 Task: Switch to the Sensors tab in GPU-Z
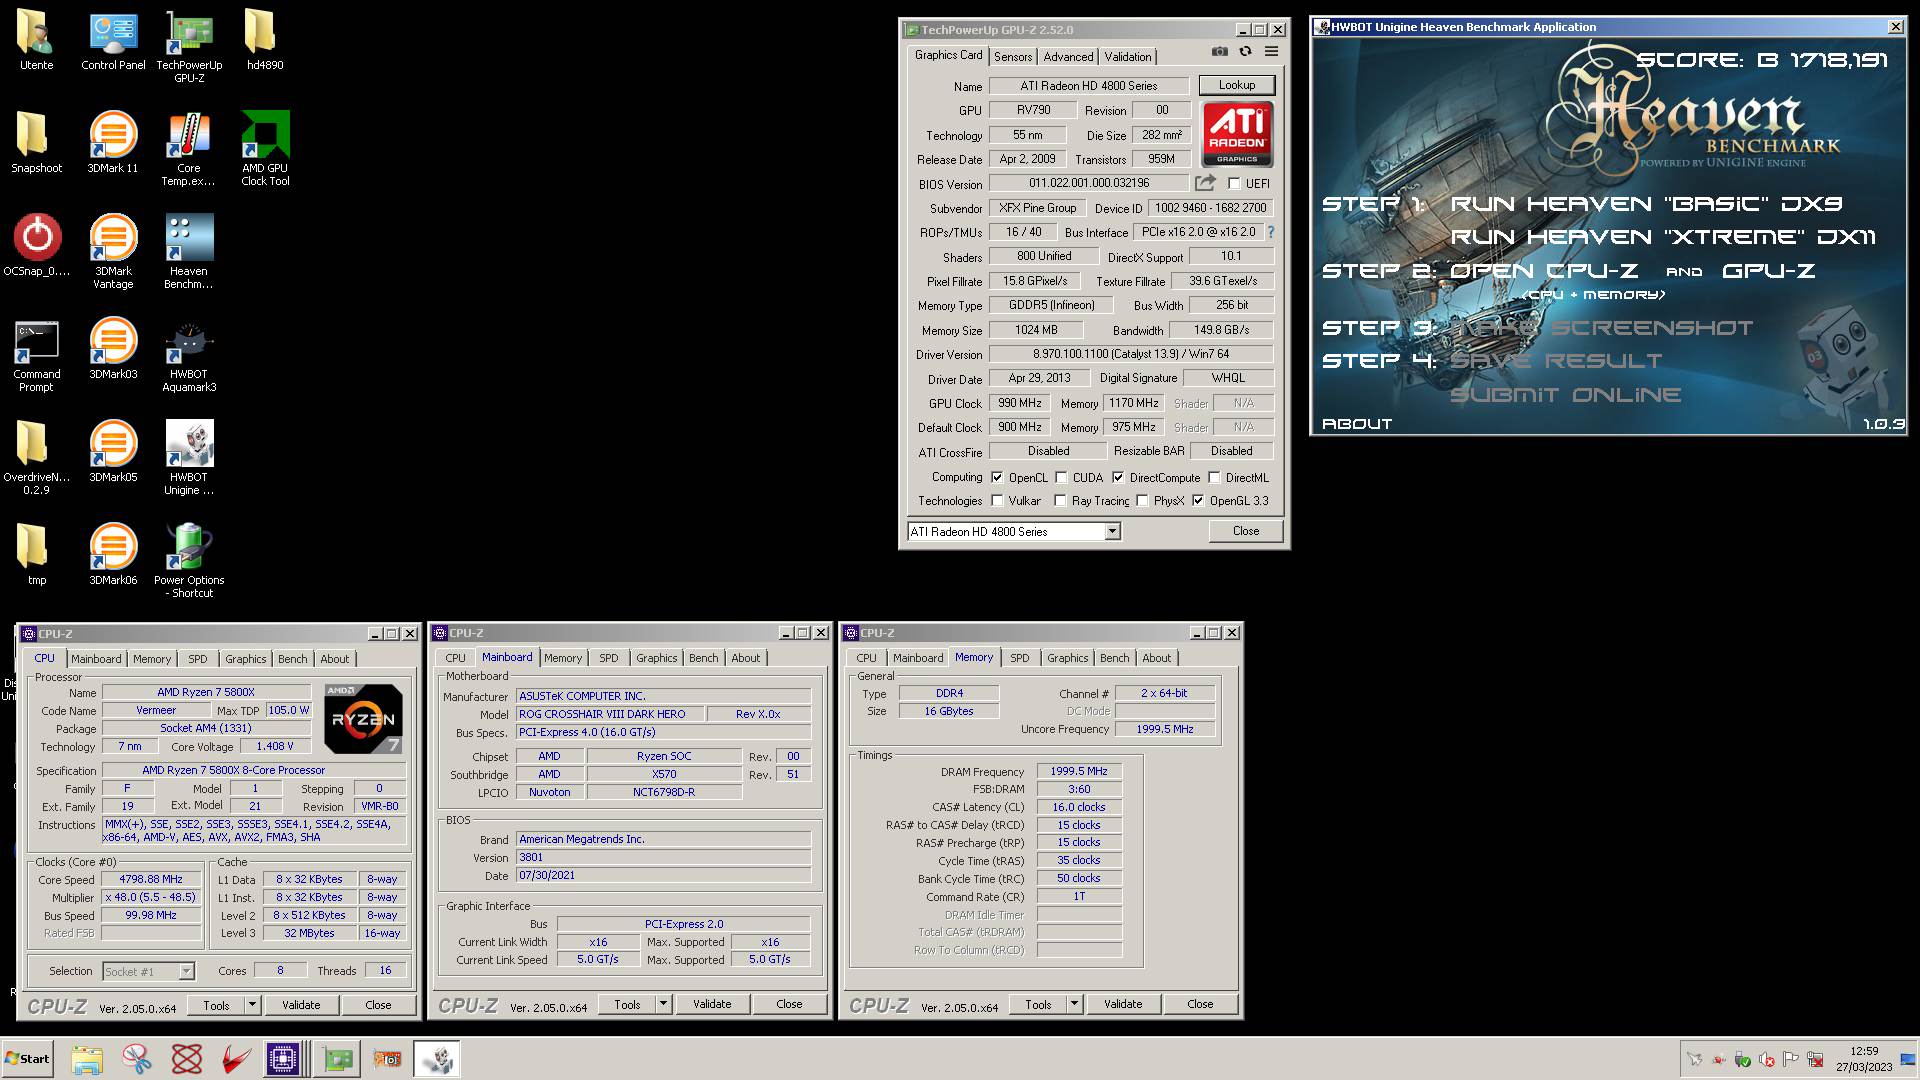point(1013,57)
